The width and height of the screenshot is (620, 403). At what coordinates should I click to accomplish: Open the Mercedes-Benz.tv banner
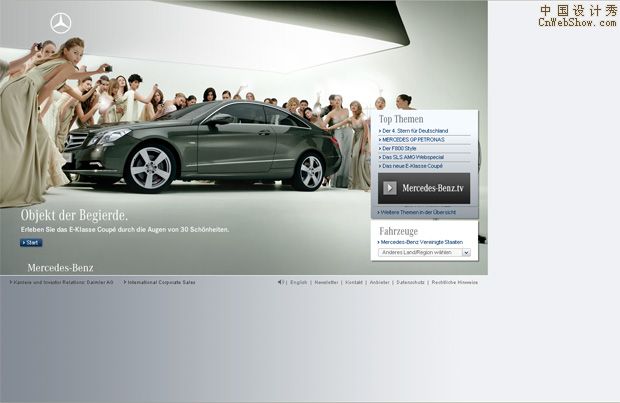(x=424, y=188)
